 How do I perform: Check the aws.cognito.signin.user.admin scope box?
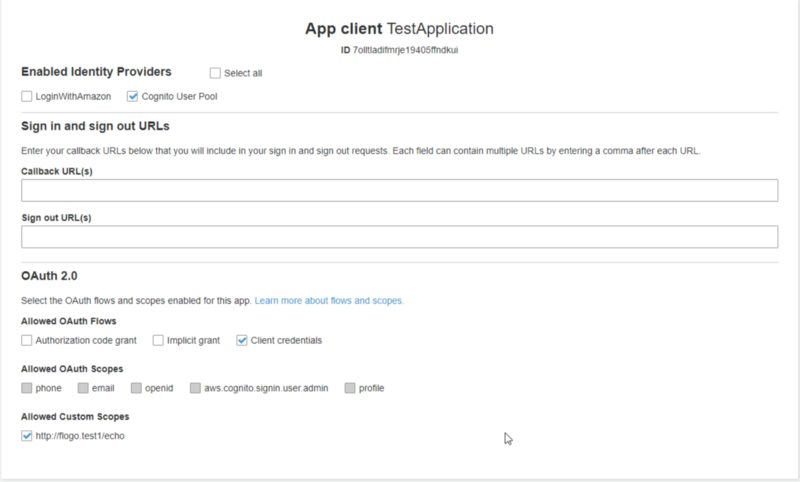pyautogui.click(x=195, y=388)
